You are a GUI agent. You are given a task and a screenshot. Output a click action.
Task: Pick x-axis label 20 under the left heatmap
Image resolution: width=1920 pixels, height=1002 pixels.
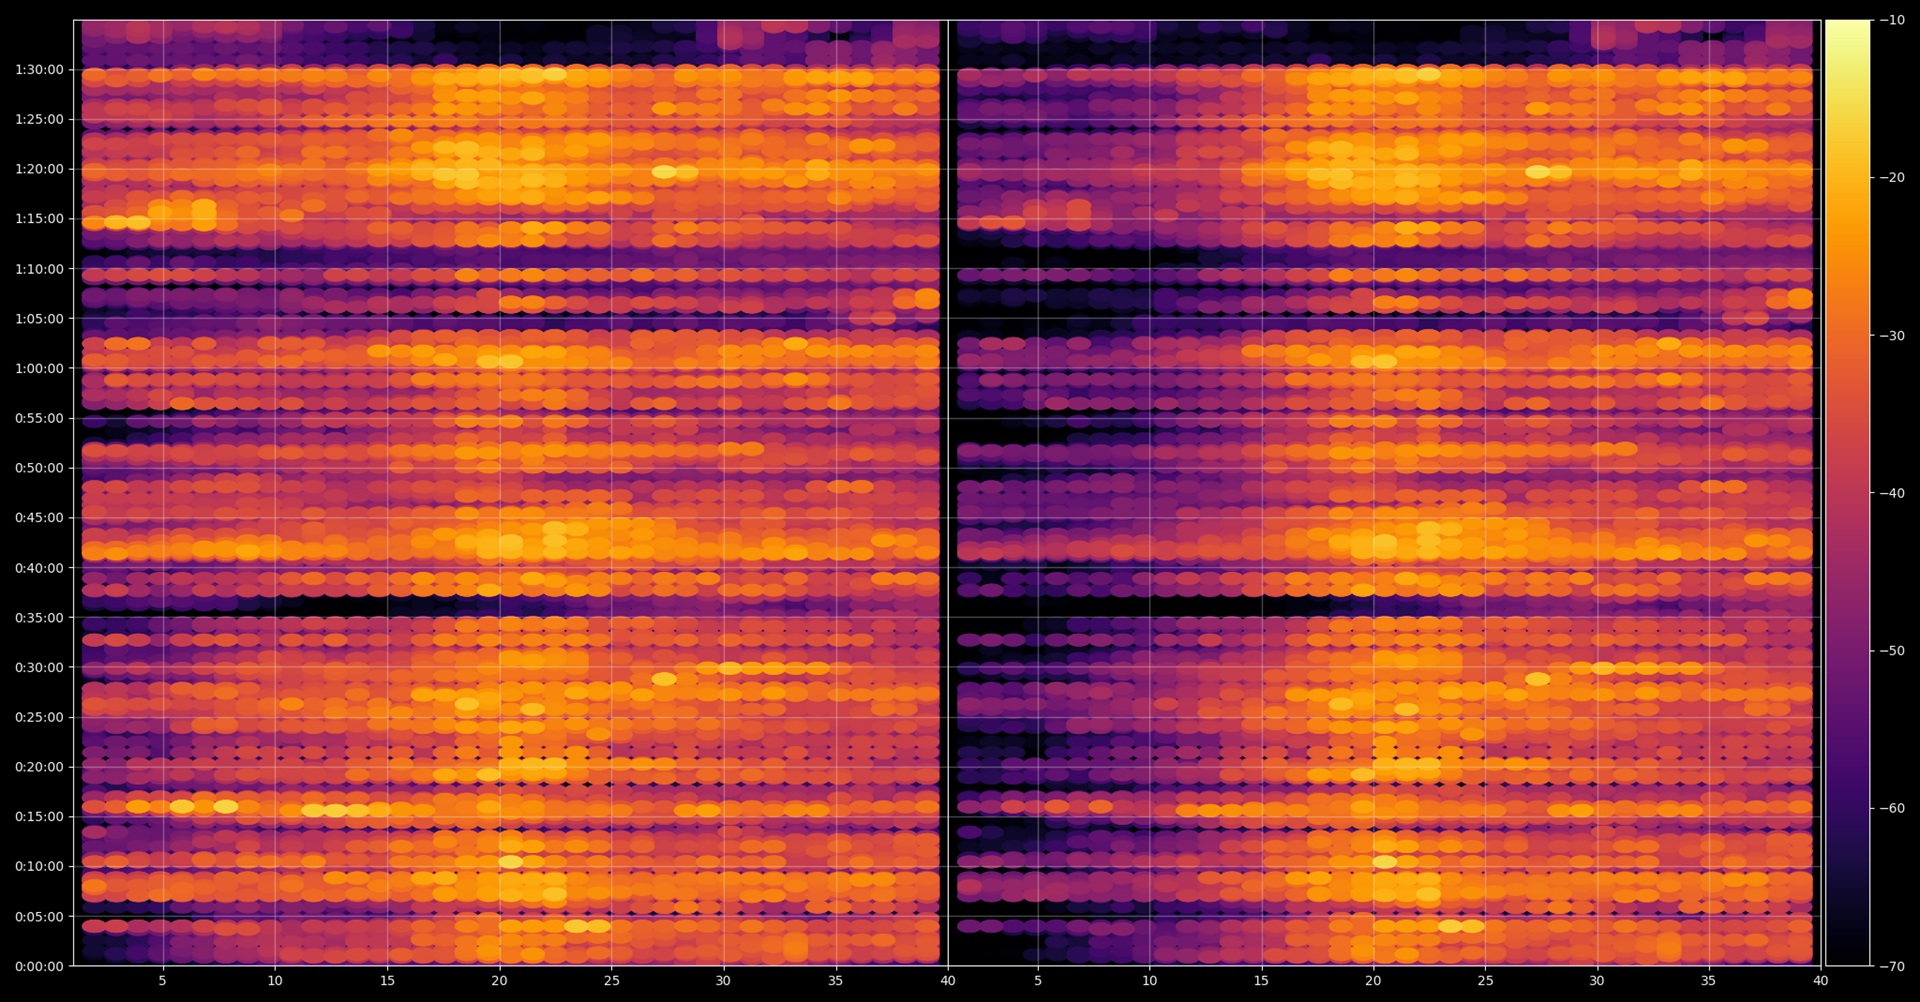(499, 981)
